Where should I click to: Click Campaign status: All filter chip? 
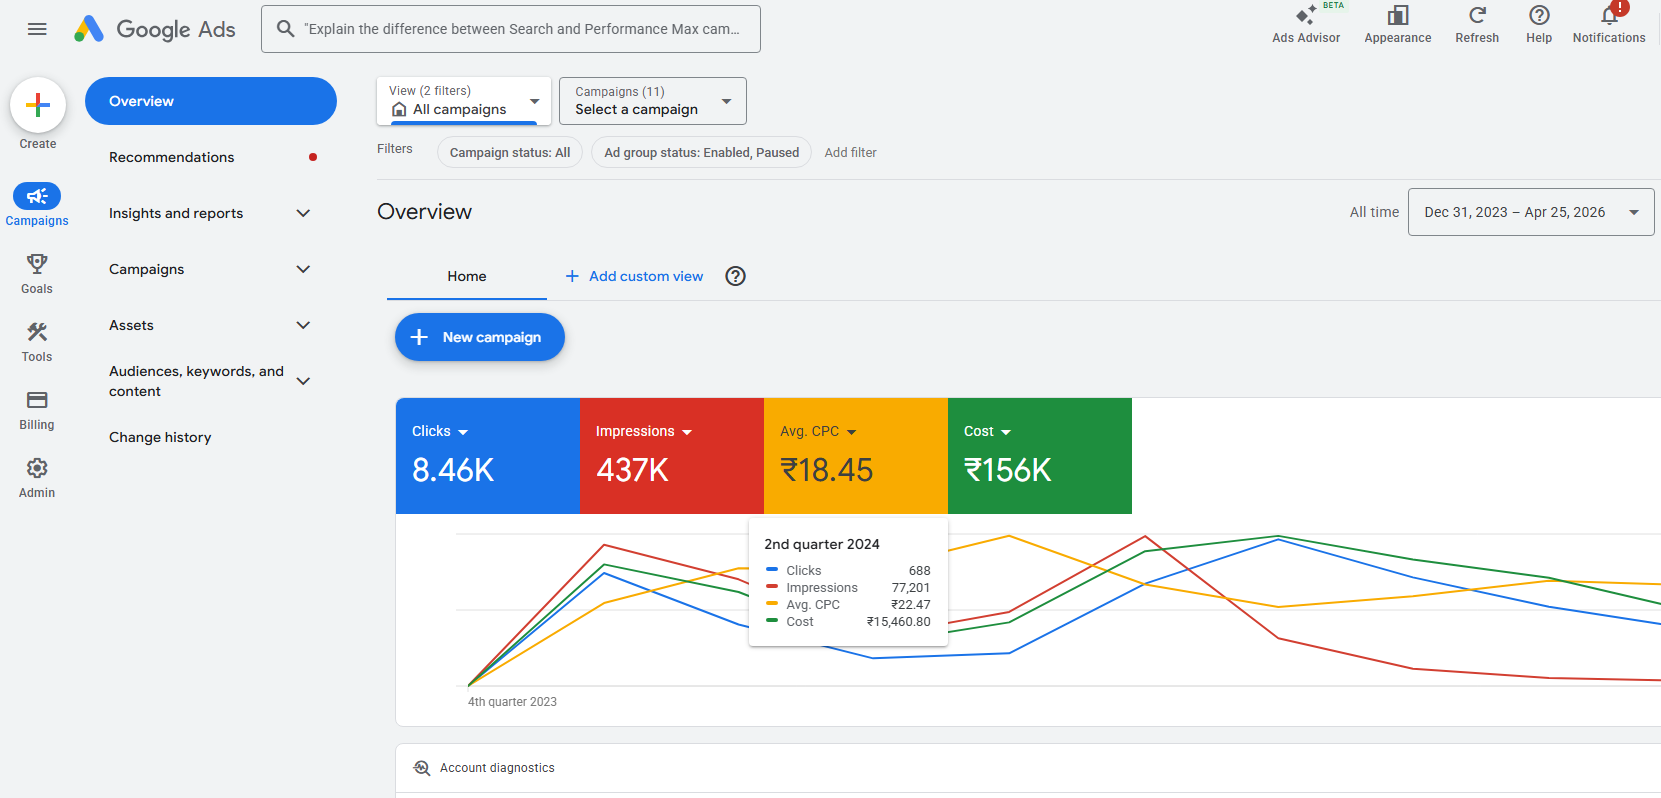[510, 152]
